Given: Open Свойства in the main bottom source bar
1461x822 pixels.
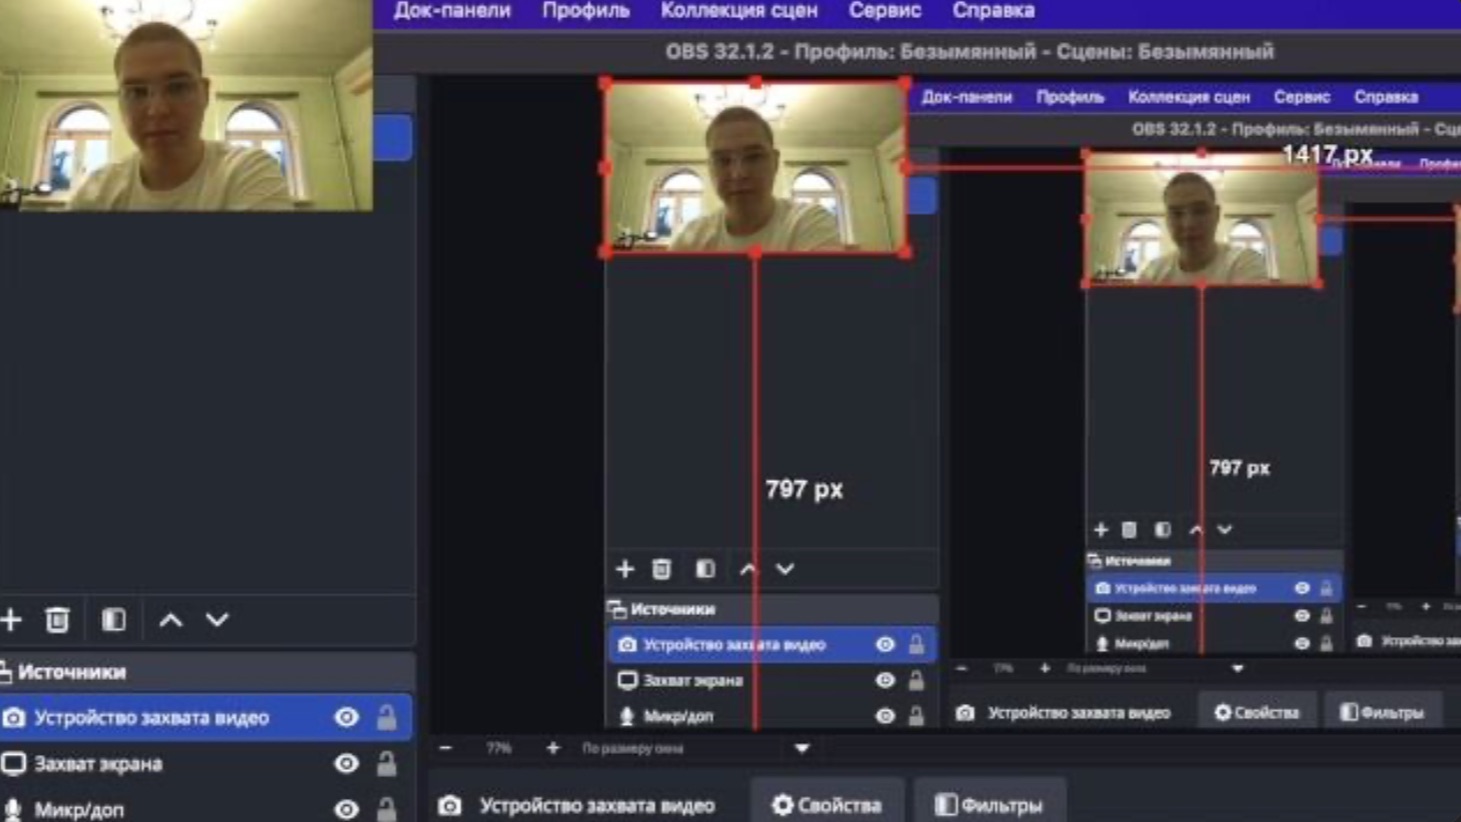Looking at the screenshot, I should click(826, 804).
